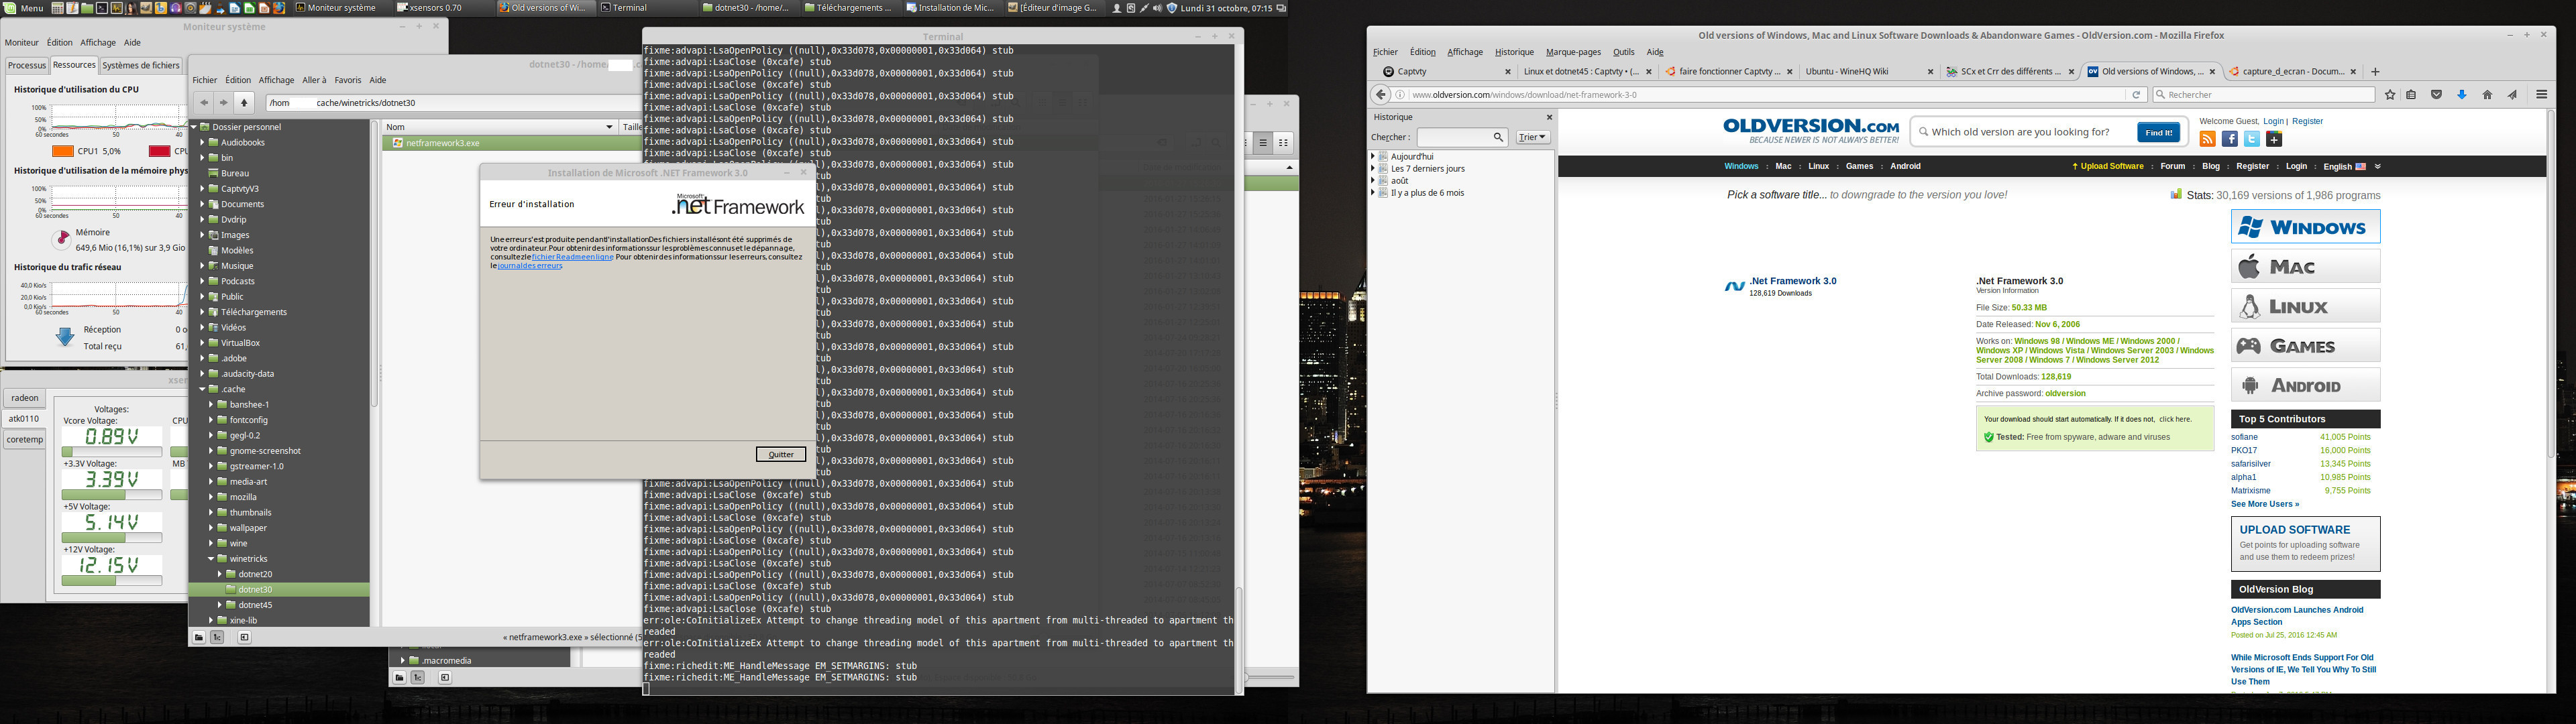Click the bookmark star icon in Firefox

(2390, 95)
